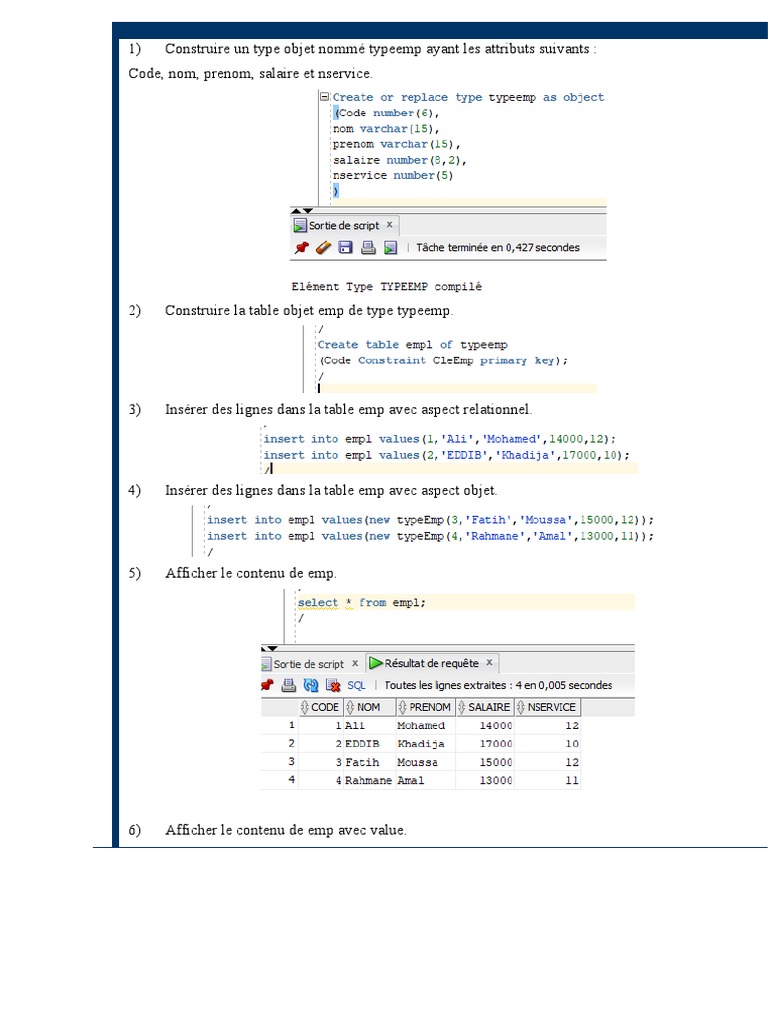
Task: Click the 'Khadija' cell in PRENOM column
Action: coord(425,744)
